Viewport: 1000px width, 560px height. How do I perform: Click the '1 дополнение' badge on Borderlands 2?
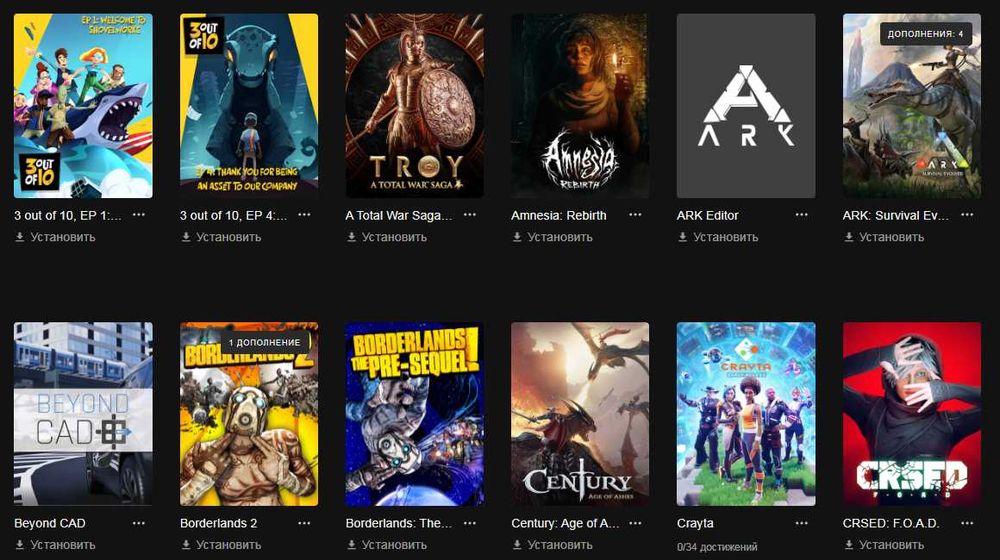point(264,343)
